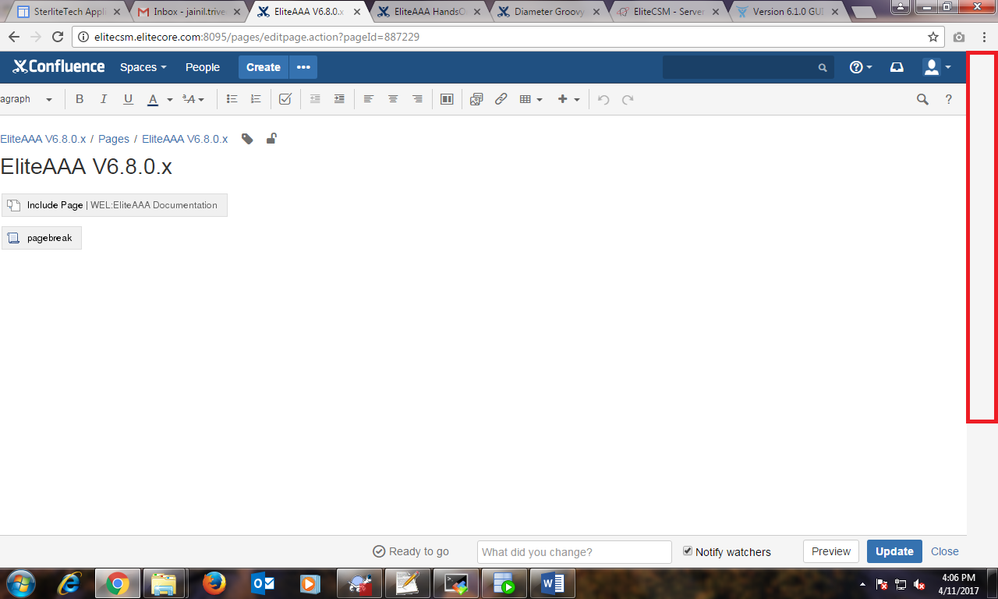Insert a numbered list
Screen dimensions: 998x599
coord(256,99)
